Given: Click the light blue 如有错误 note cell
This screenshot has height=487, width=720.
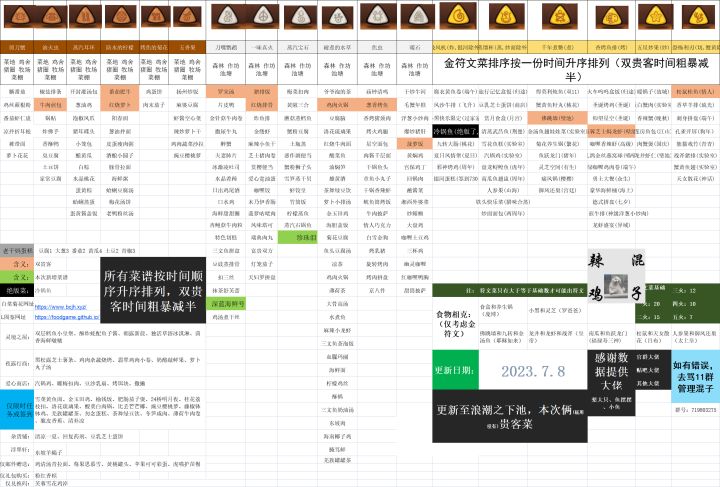Looking at the screenshot, I should click(696, 377).
